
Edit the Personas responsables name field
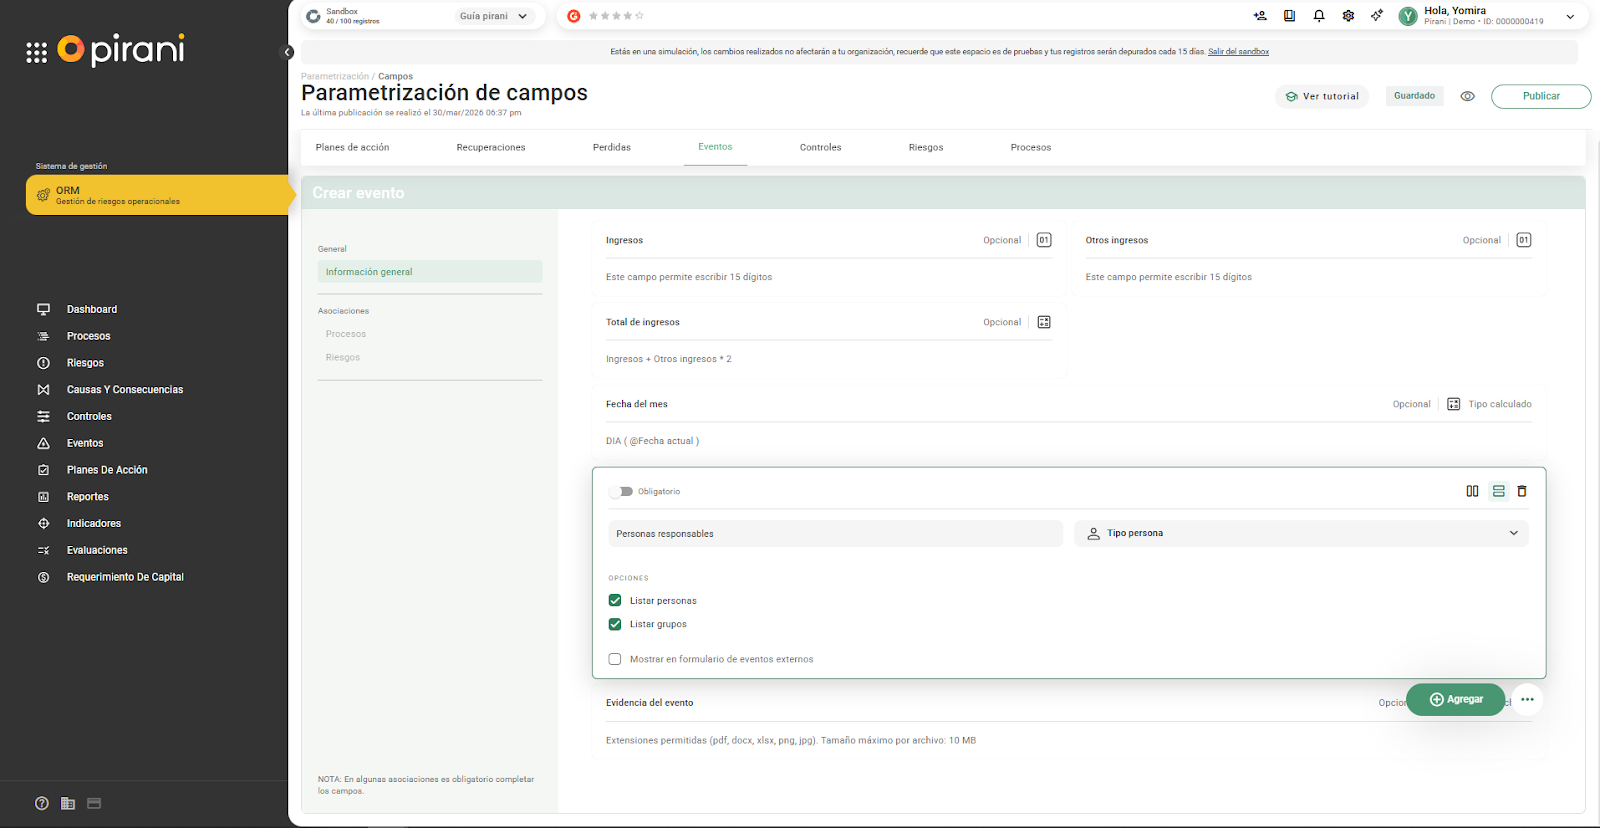tap(835, 533)
